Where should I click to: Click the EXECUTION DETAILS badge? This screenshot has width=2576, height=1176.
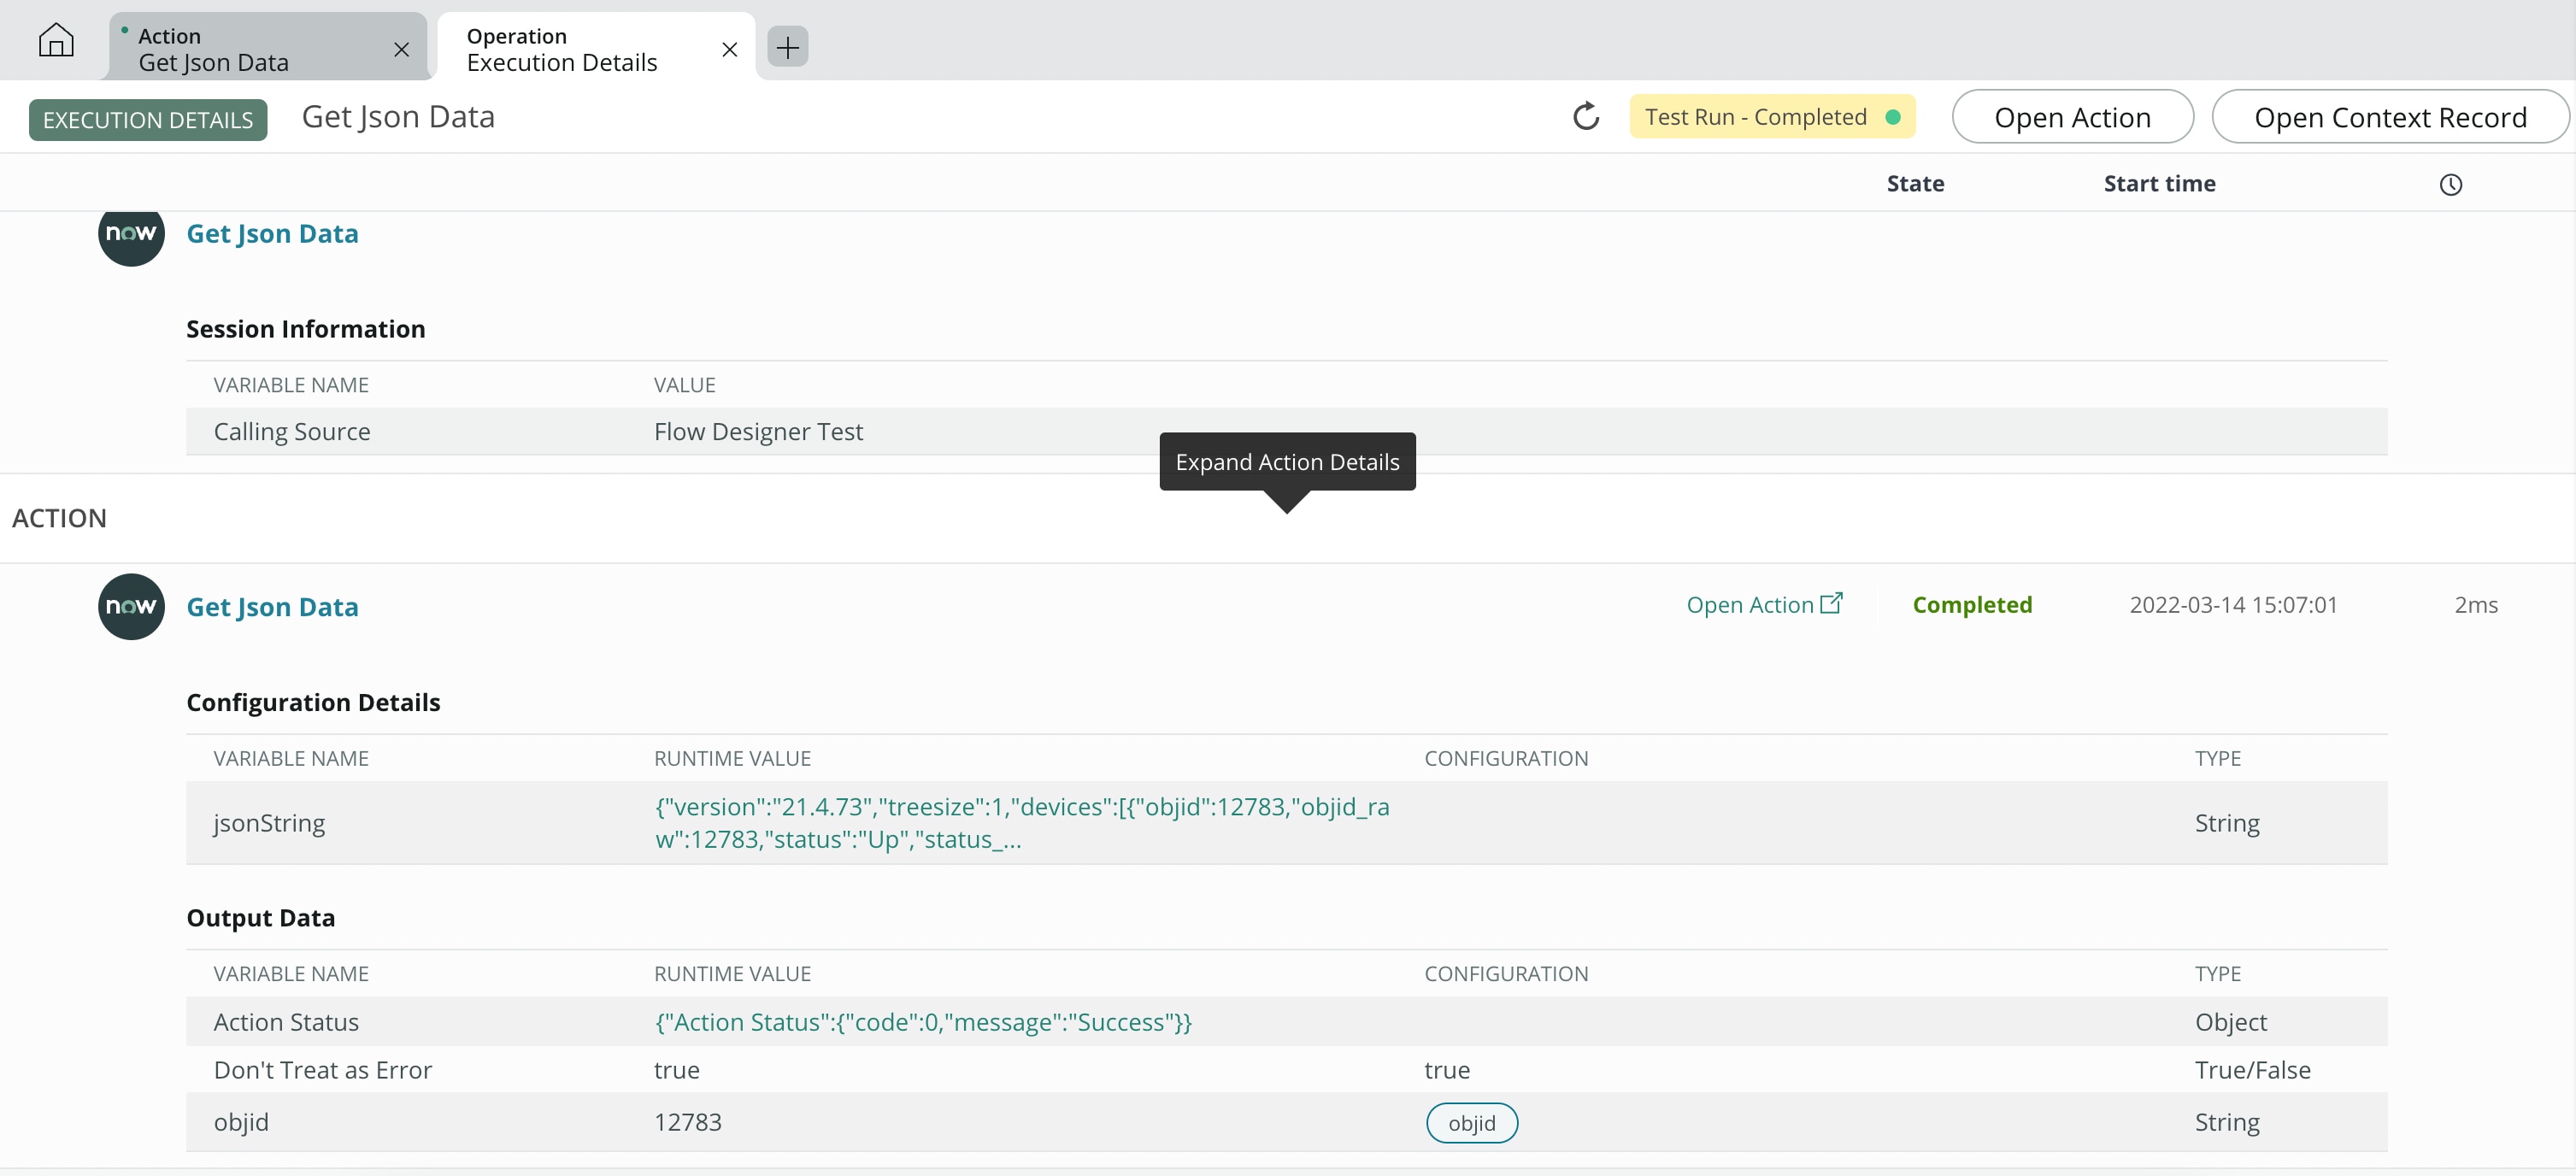(147, 119)
